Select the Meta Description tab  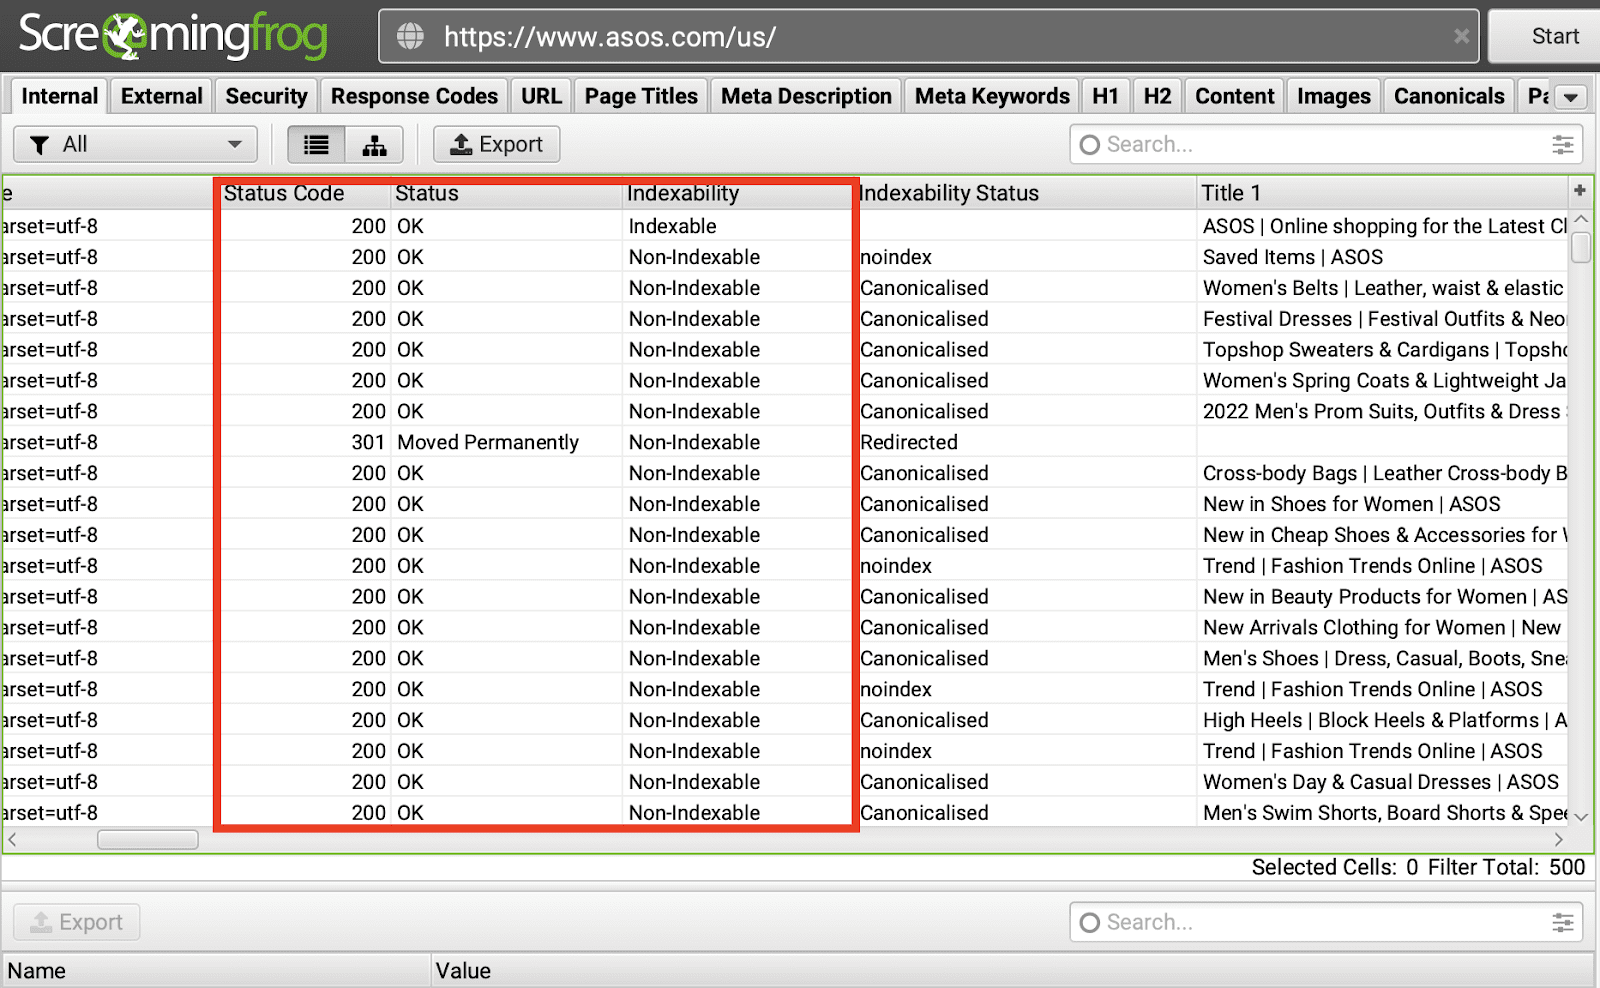(806, 96)
